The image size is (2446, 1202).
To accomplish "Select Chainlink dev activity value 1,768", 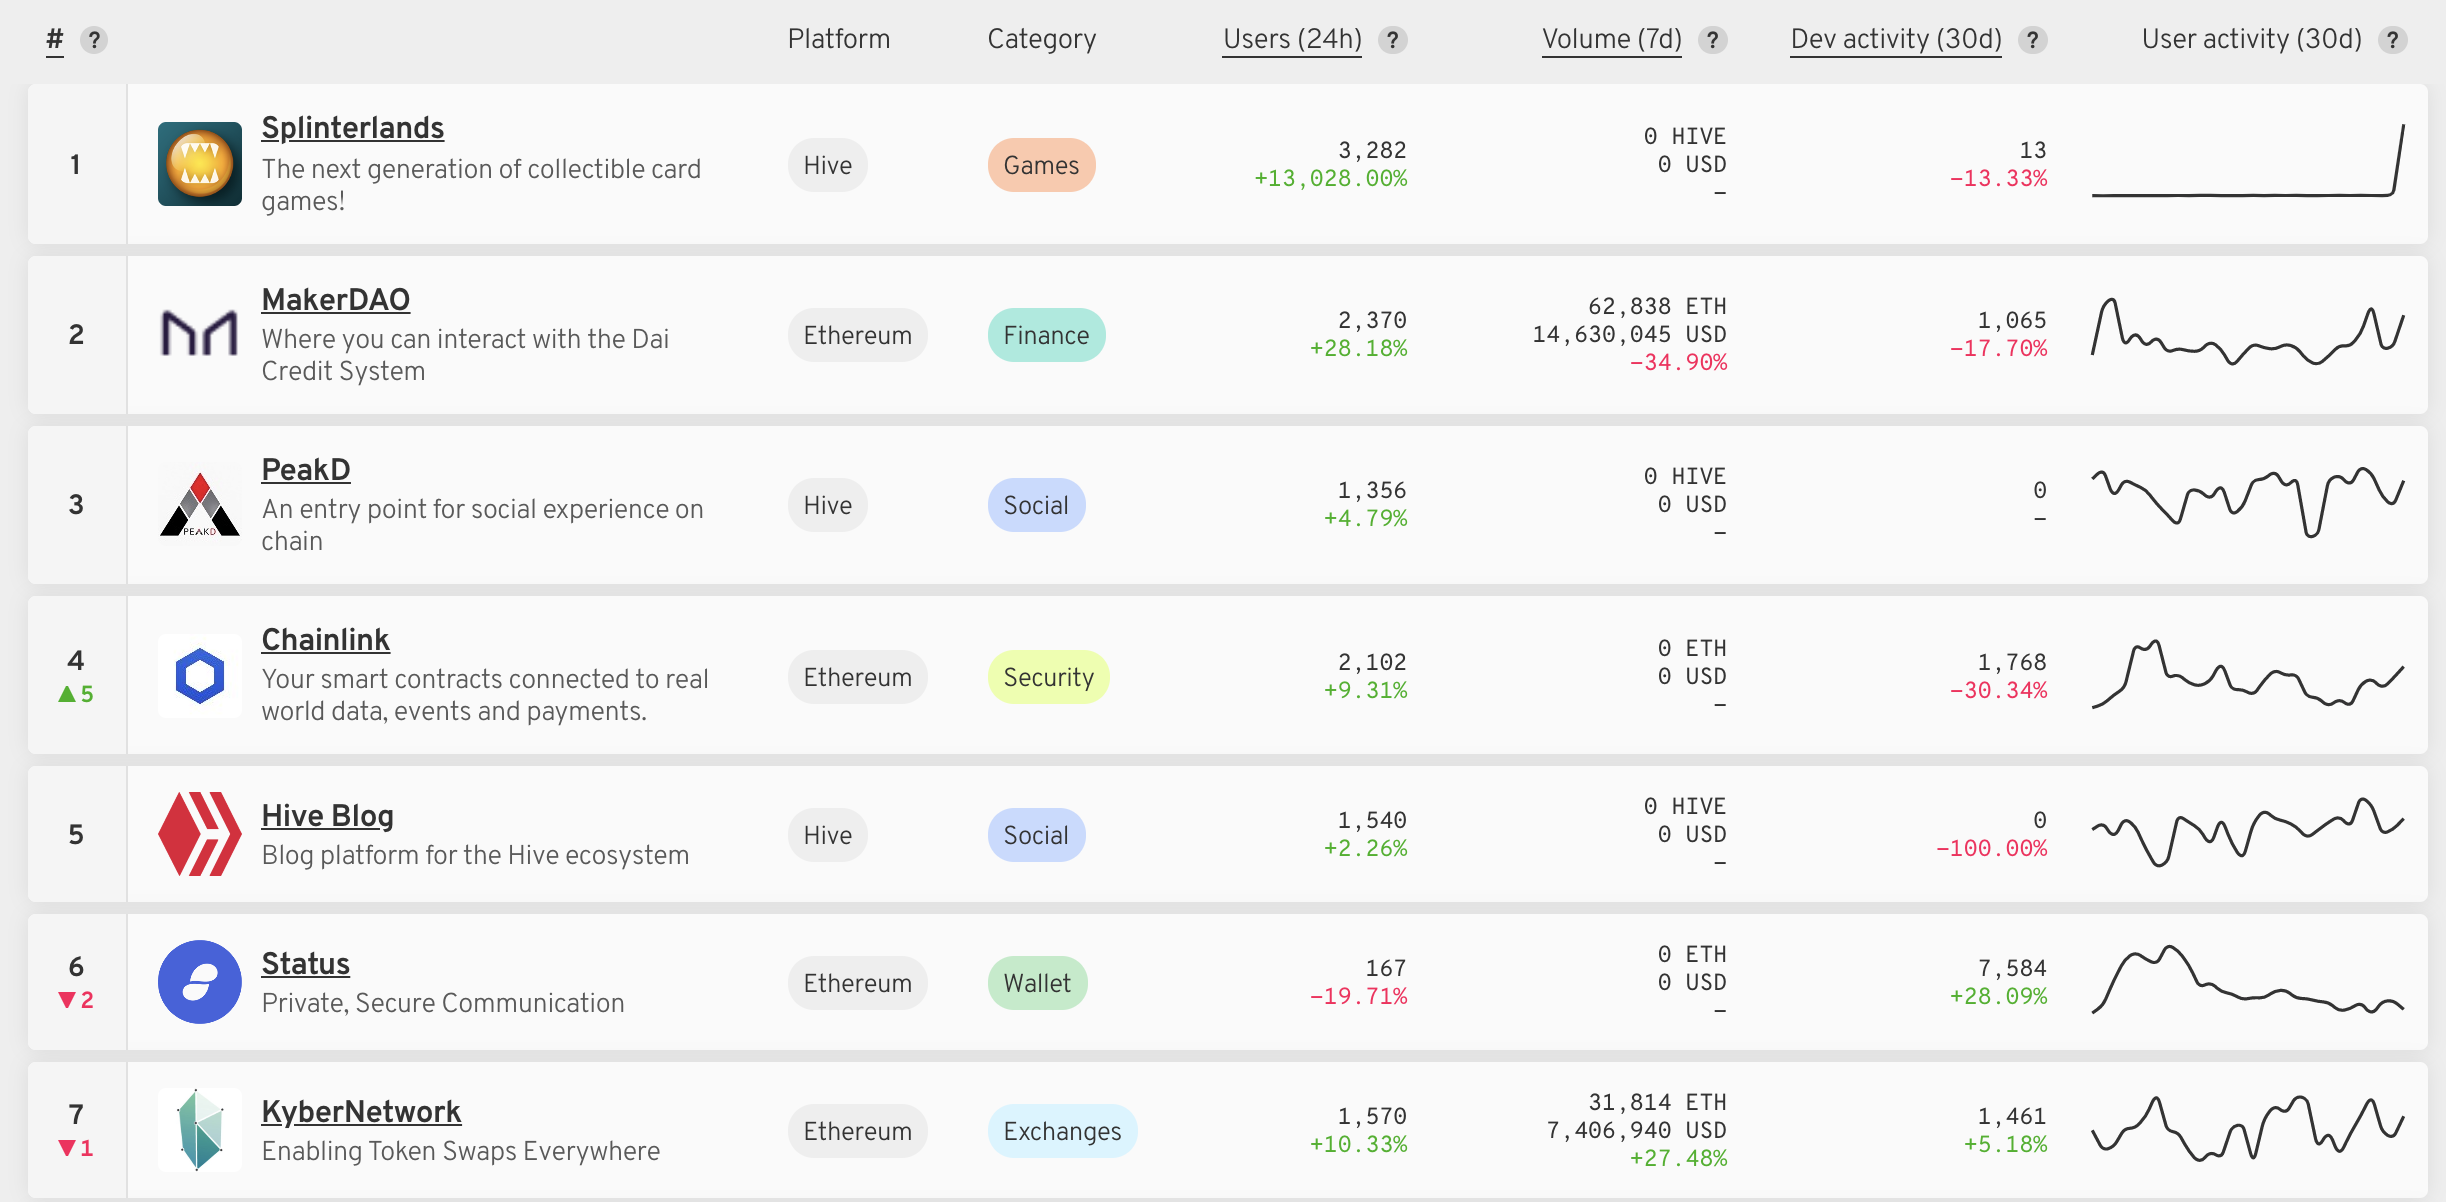I will pyautogui.click(x=2013, y=662).
